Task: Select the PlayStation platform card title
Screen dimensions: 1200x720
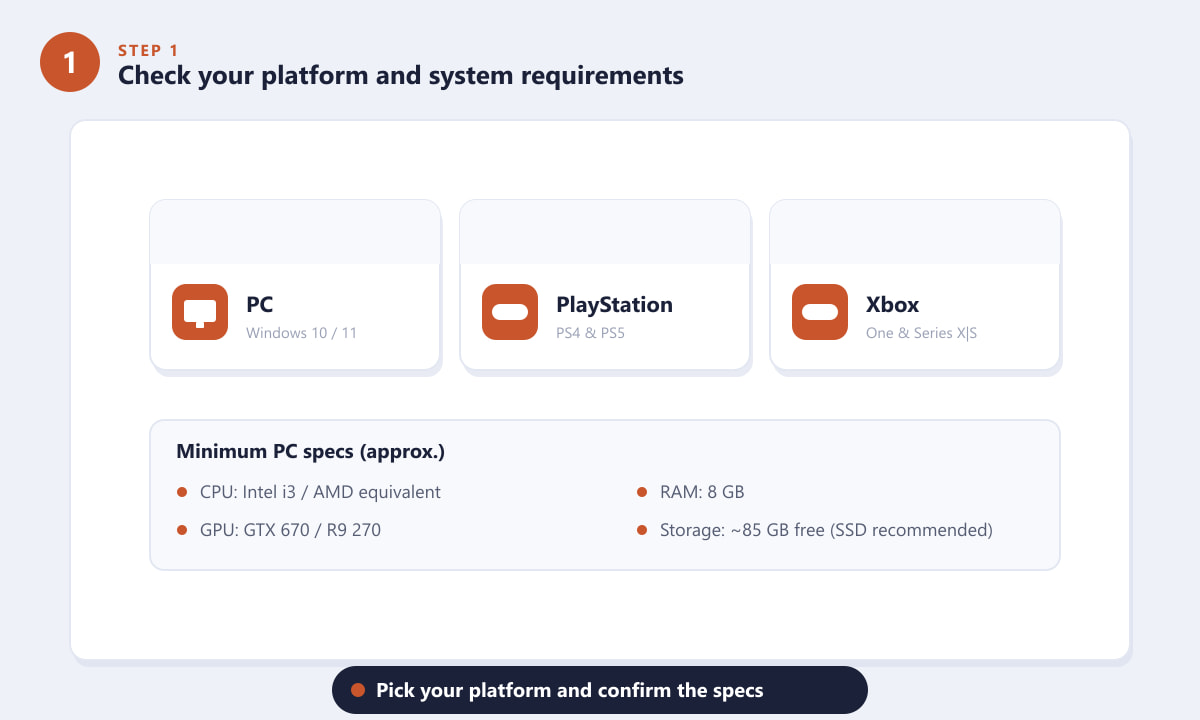Action: click(614, 305)
